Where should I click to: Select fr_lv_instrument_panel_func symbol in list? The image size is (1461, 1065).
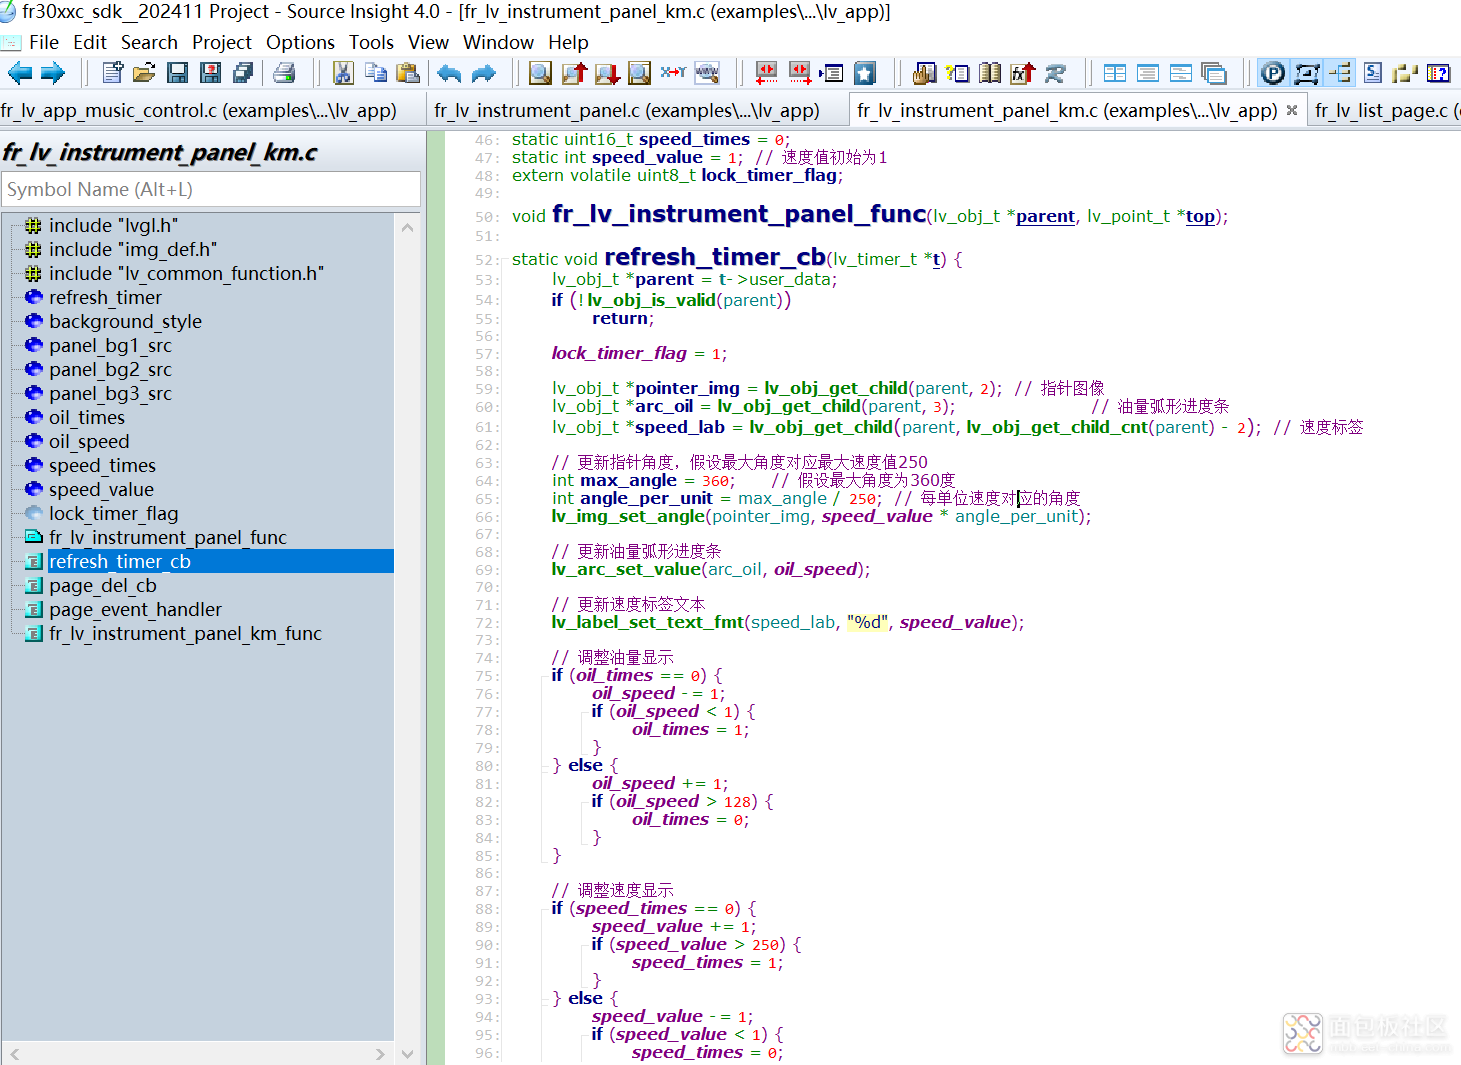(168, 537)
